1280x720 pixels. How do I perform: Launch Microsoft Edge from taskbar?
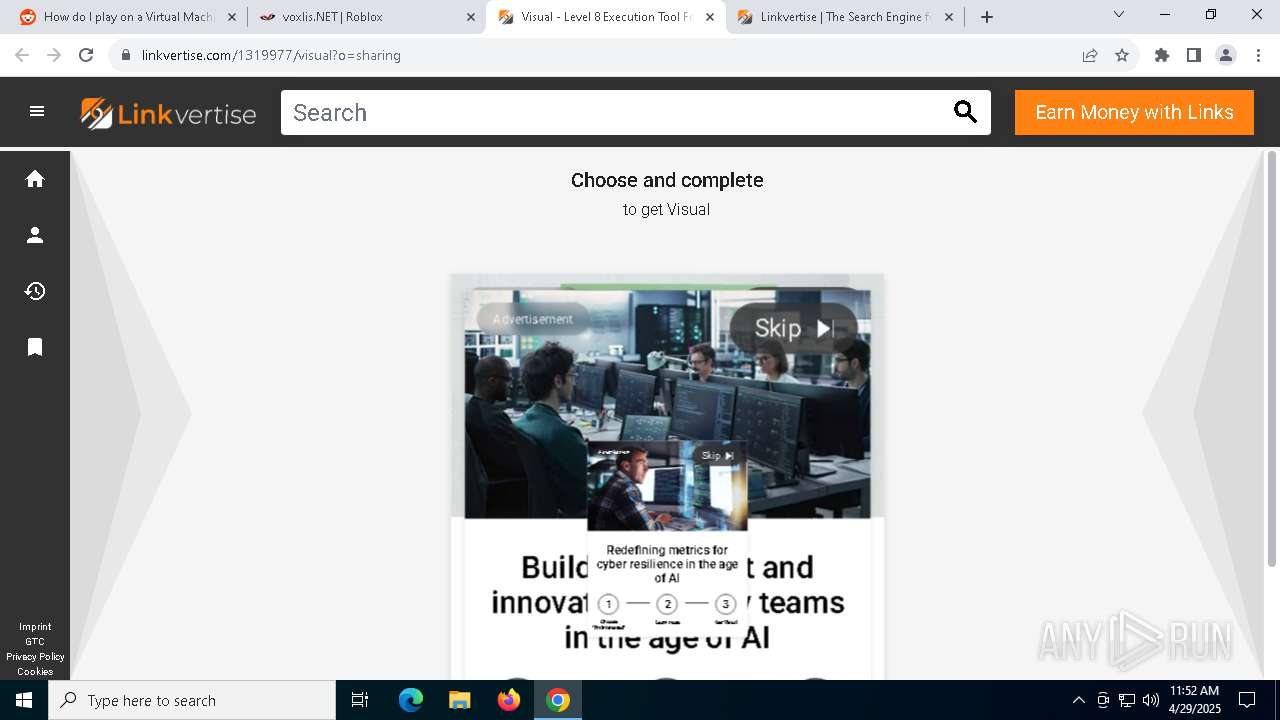click(x=411, y=700)
